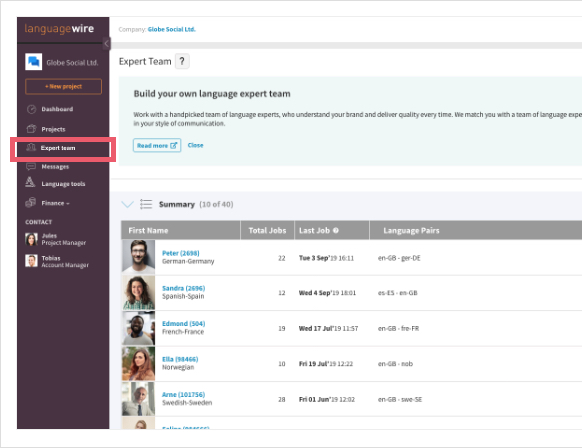
Task: Click 'Wed 17 Jul'19 11:57' last job date
Action: [x=328, y=328]
